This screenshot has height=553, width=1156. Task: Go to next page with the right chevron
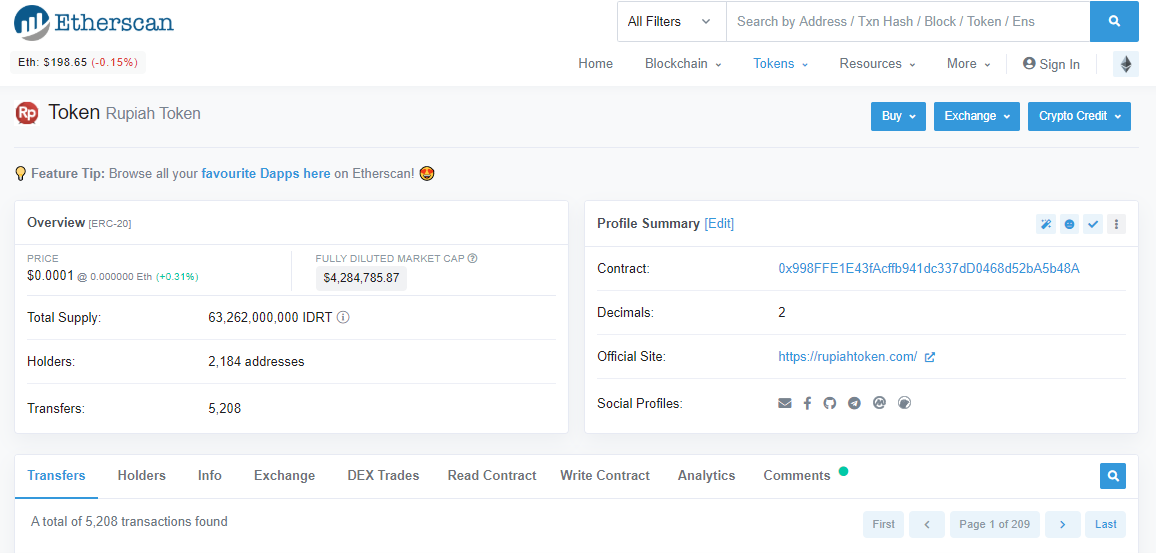point(1062,524)
